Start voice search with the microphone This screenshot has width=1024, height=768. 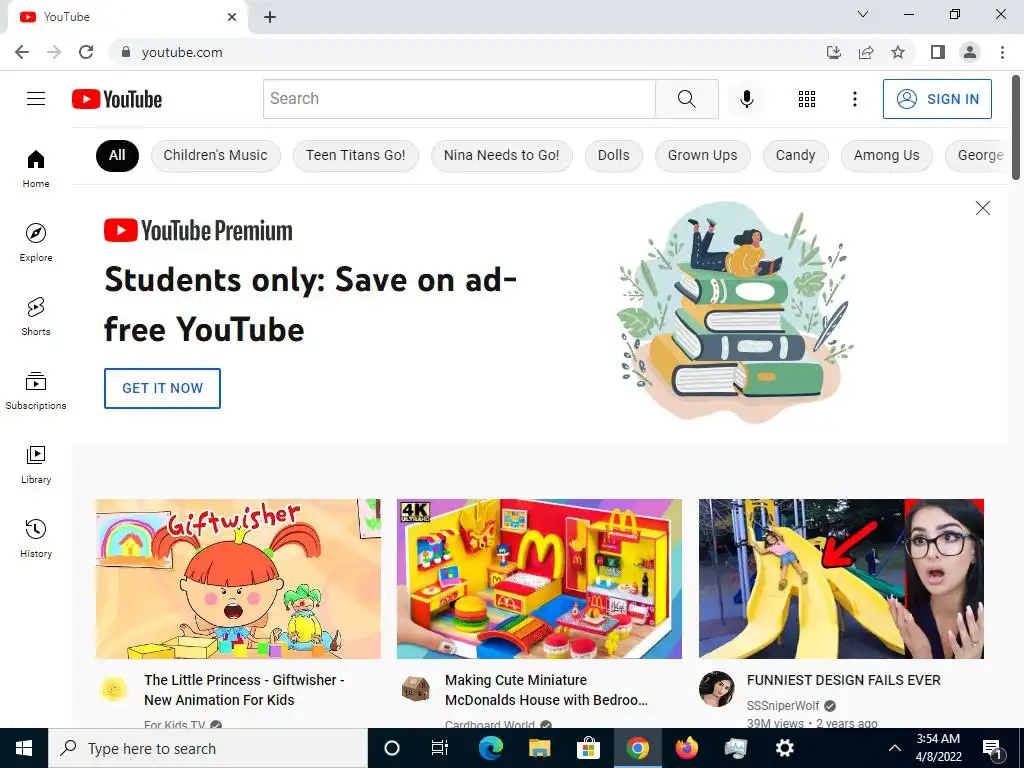pos(746,99)
